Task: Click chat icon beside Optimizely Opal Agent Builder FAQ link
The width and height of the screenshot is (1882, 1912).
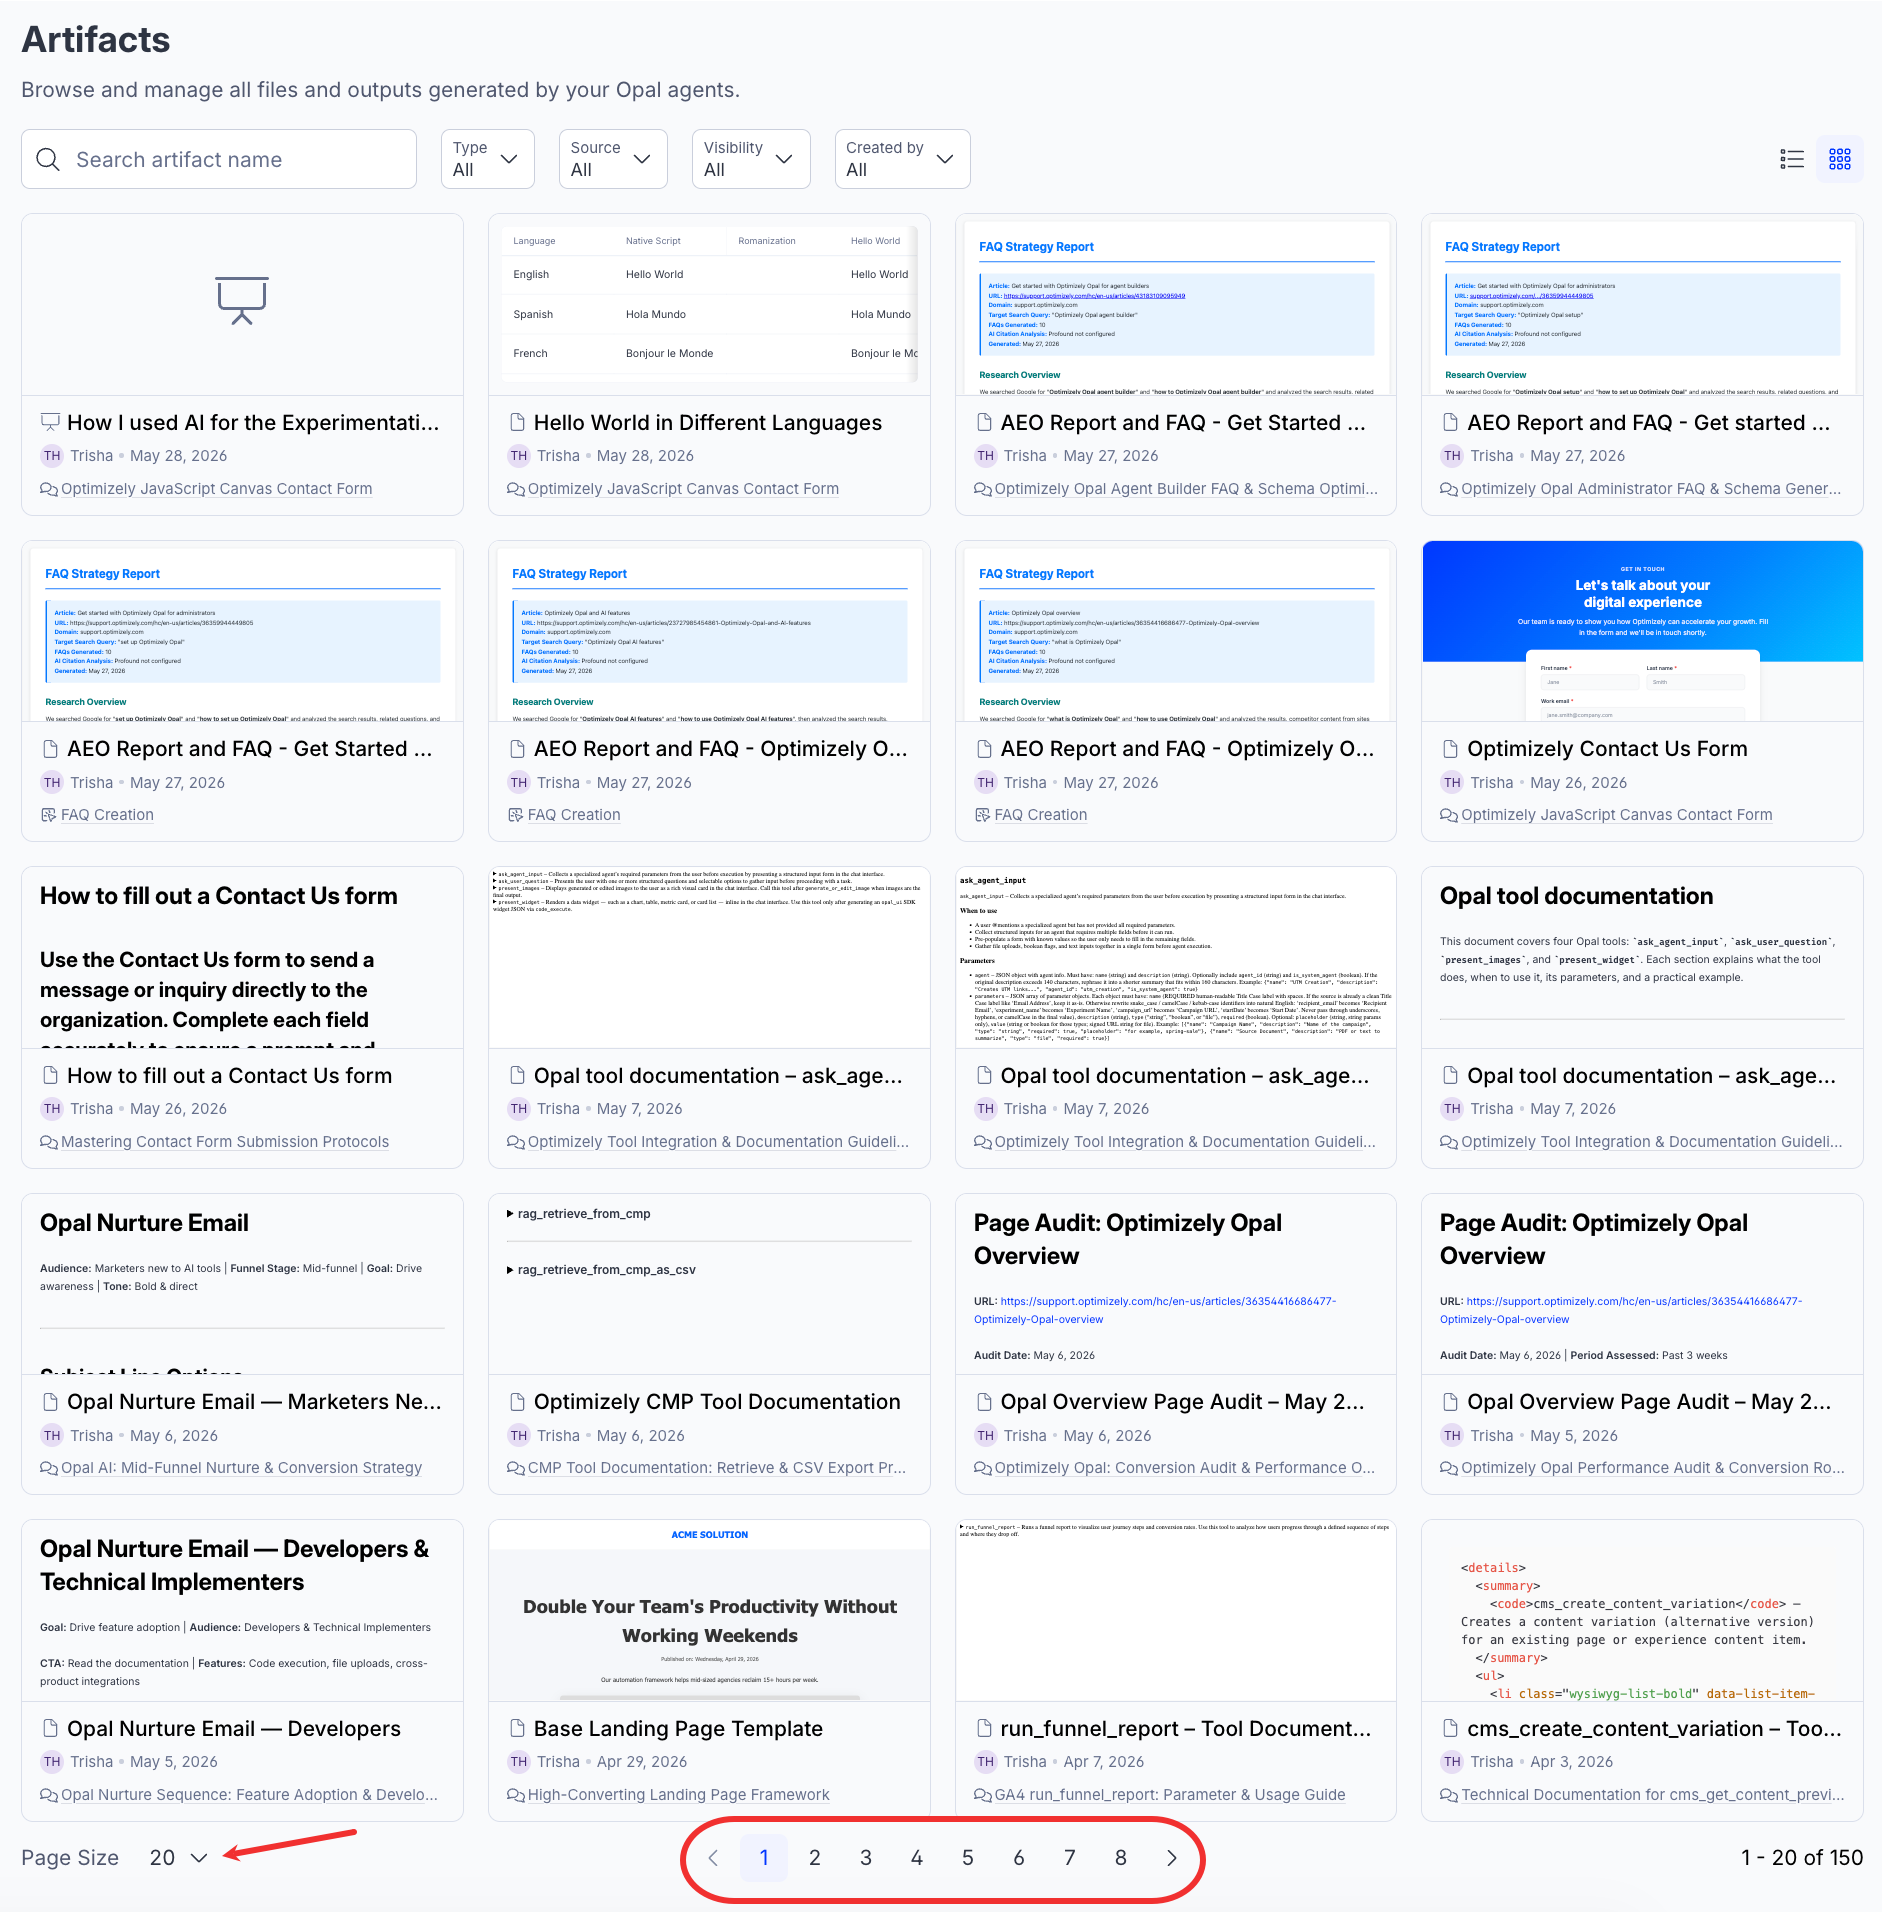Action: pyautogui.click(x=983, y=489)
